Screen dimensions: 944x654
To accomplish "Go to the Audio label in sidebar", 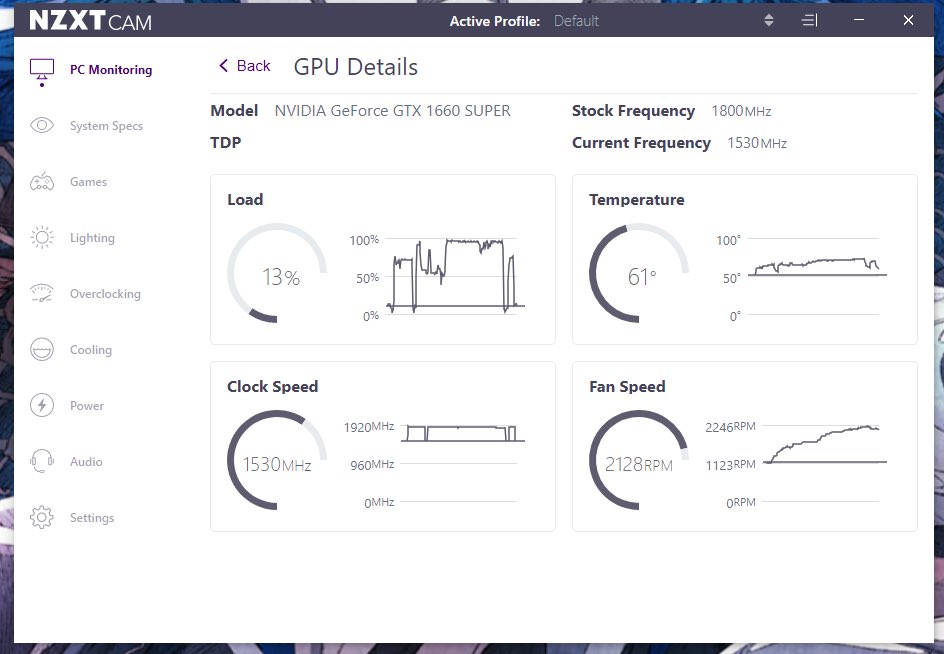I will [86, 462].
